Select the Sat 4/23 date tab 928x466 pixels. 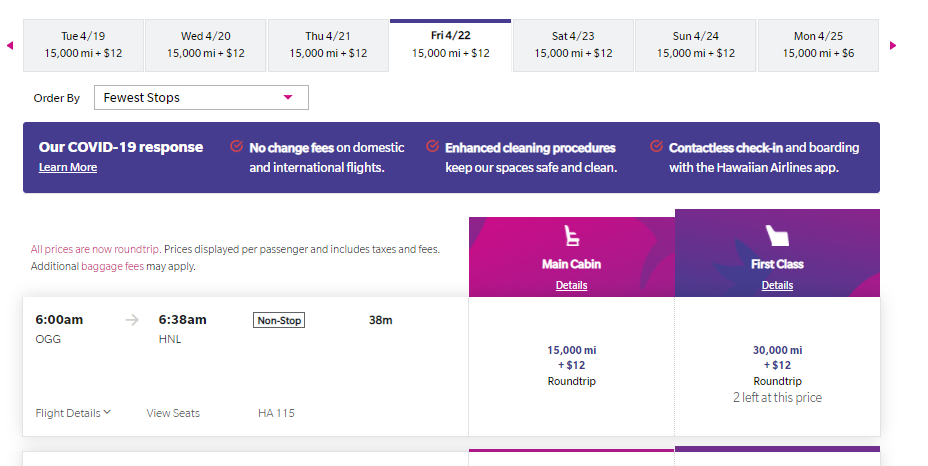click(573, 45)
